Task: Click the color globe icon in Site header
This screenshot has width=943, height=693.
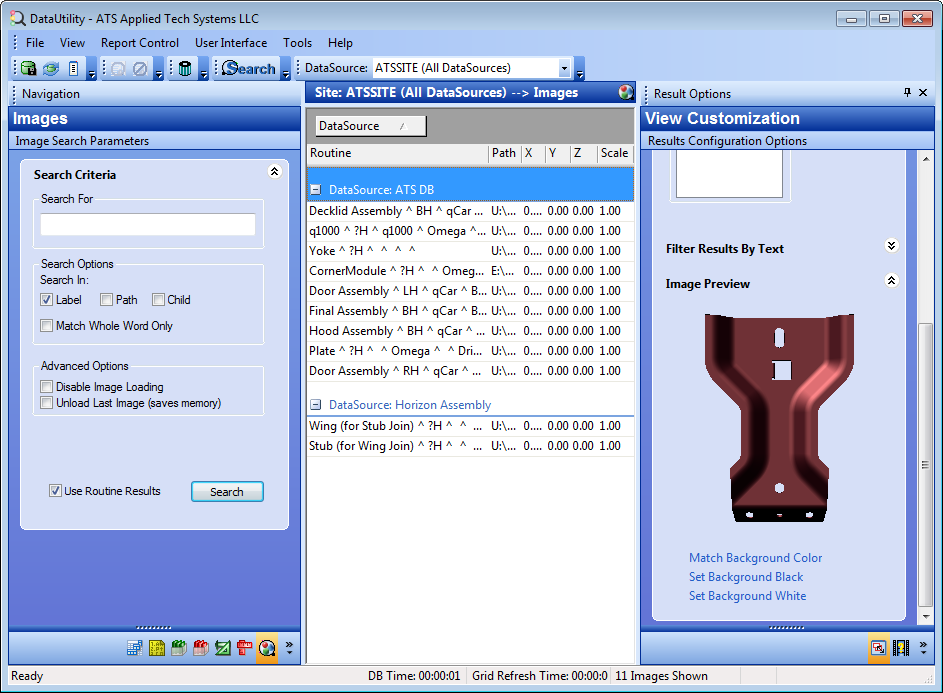Action: (626, 93)
